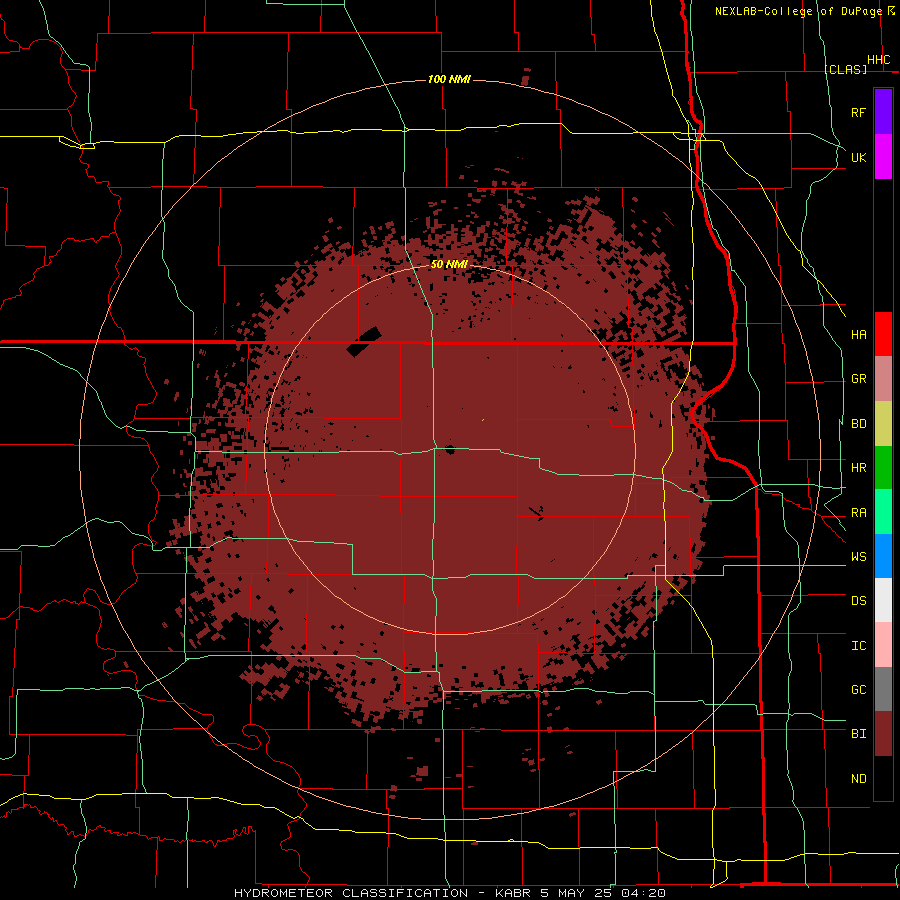Screen dimensions: 900x900
Task: Click the magenta UK legend color swatch
Action: tap(883, 157)
